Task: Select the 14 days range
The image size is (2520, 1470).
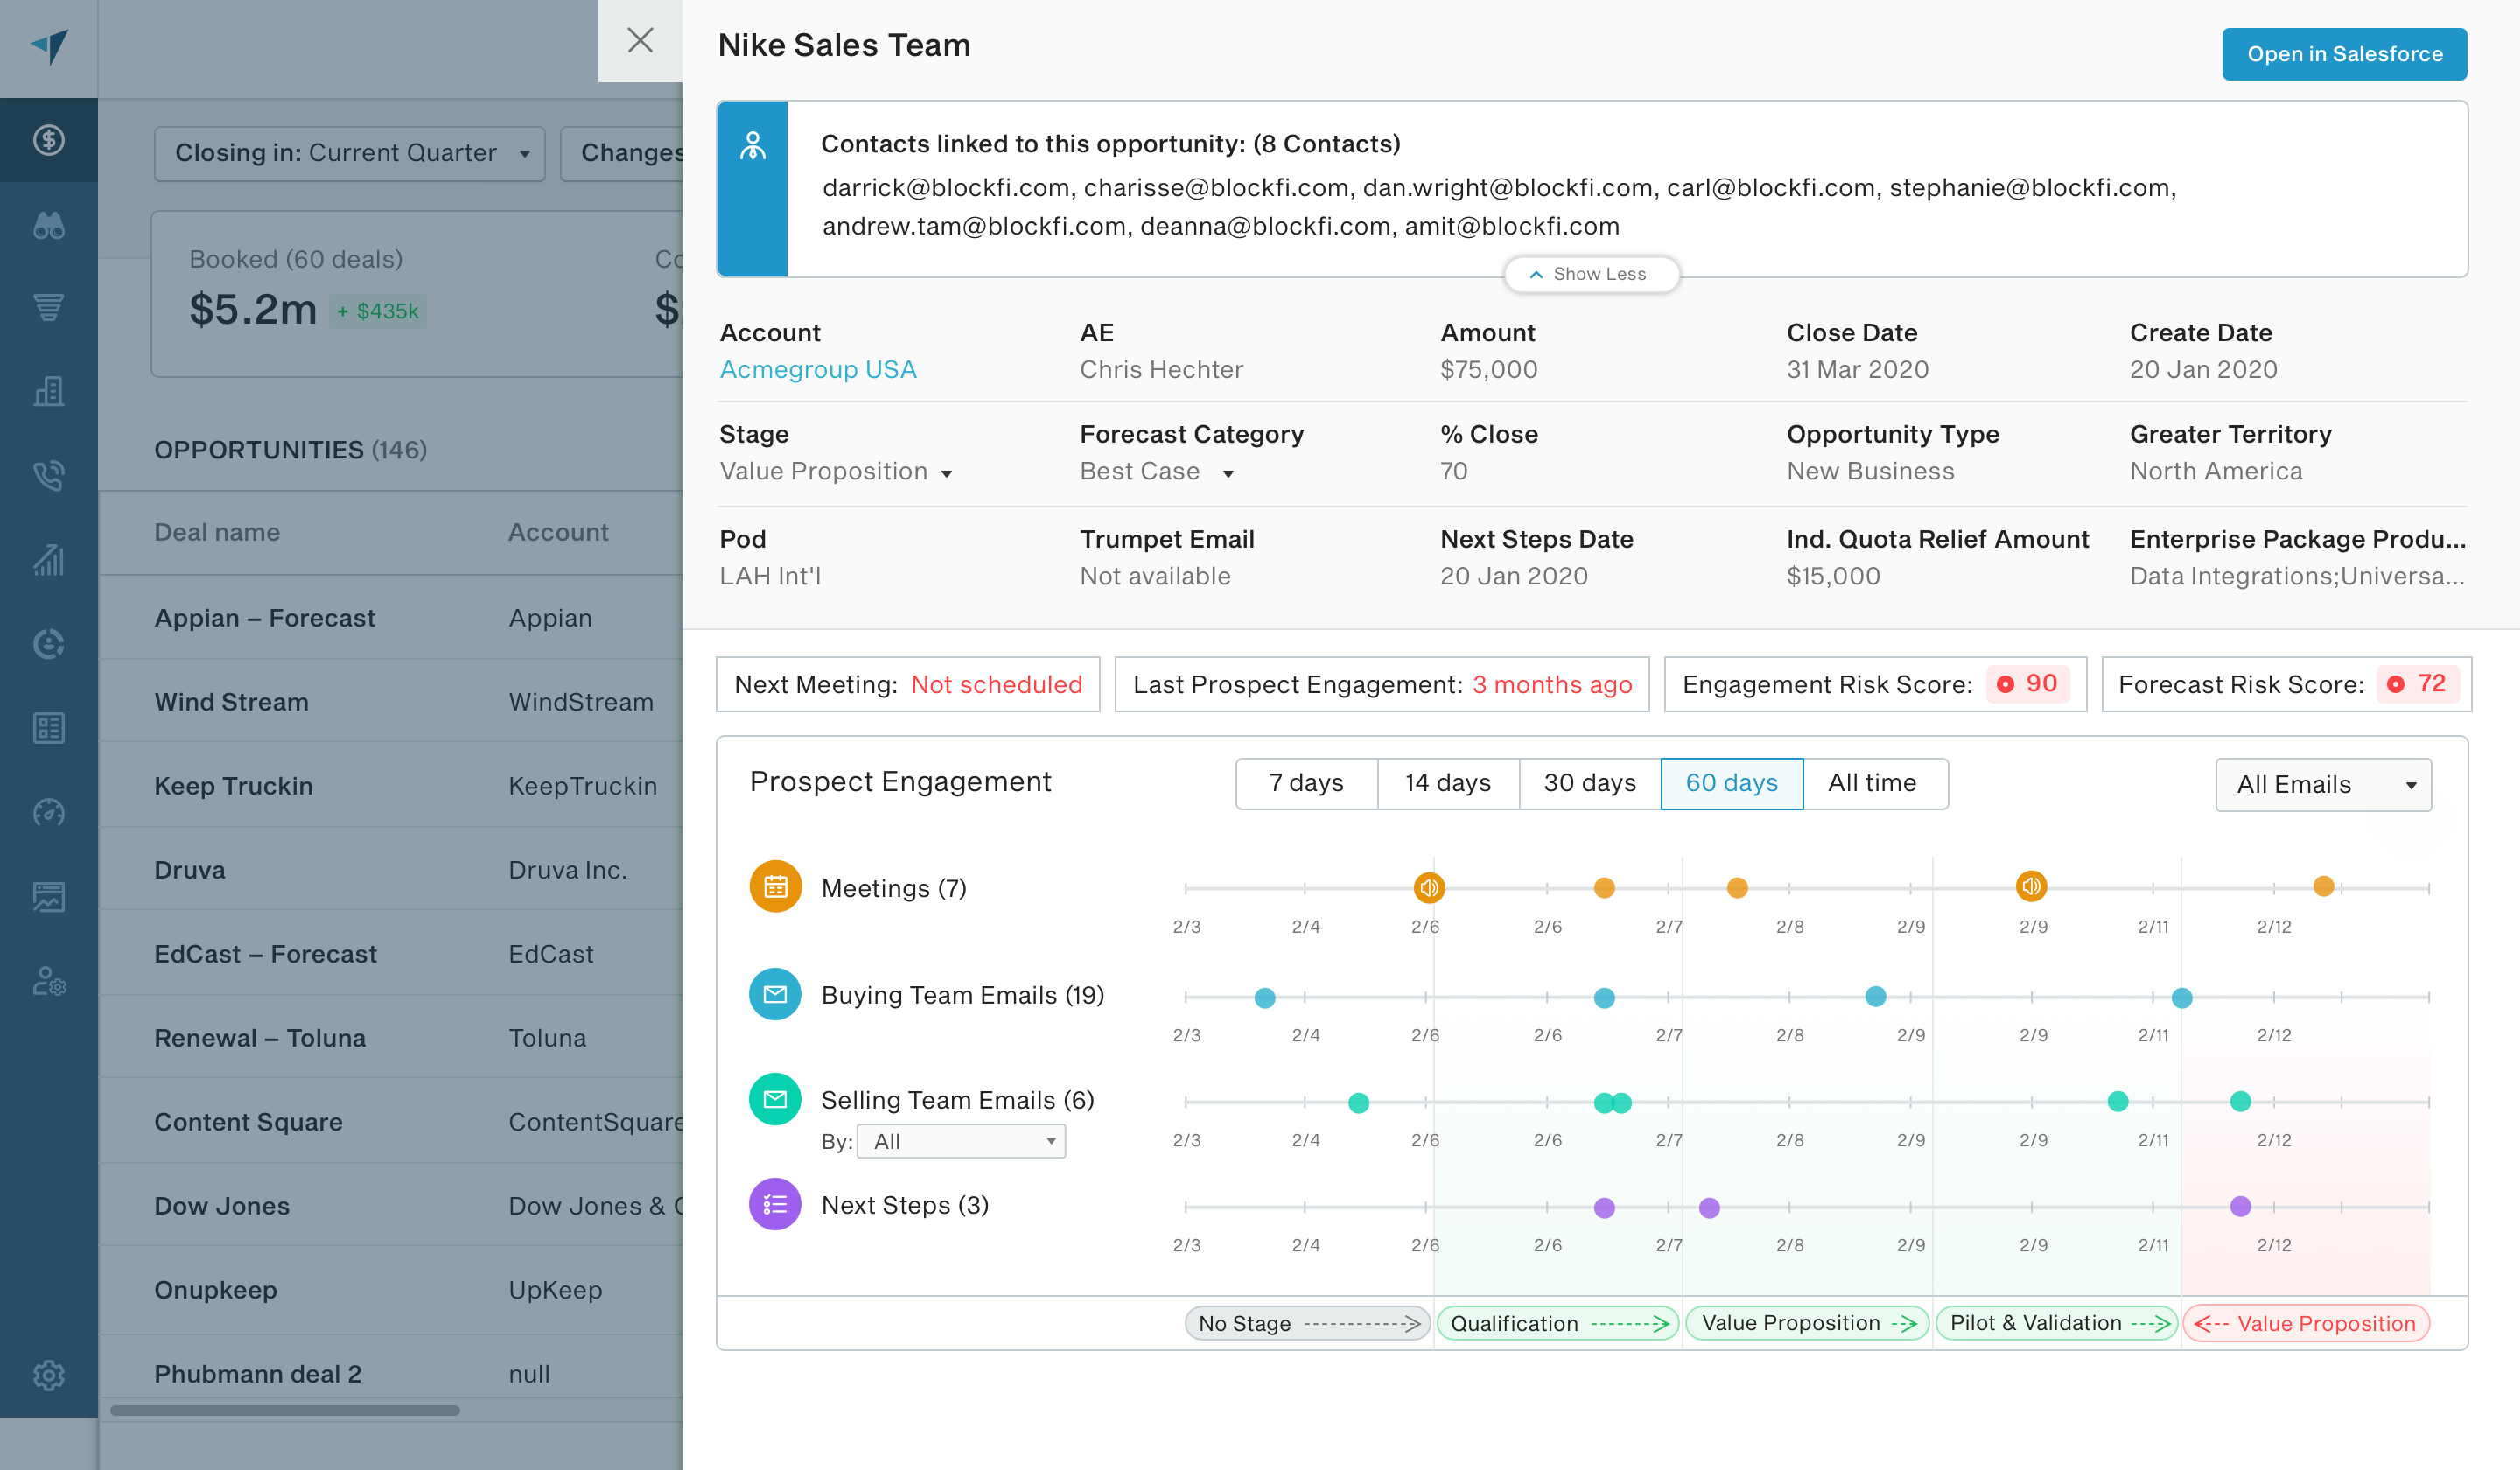Action: [1447, 783]
